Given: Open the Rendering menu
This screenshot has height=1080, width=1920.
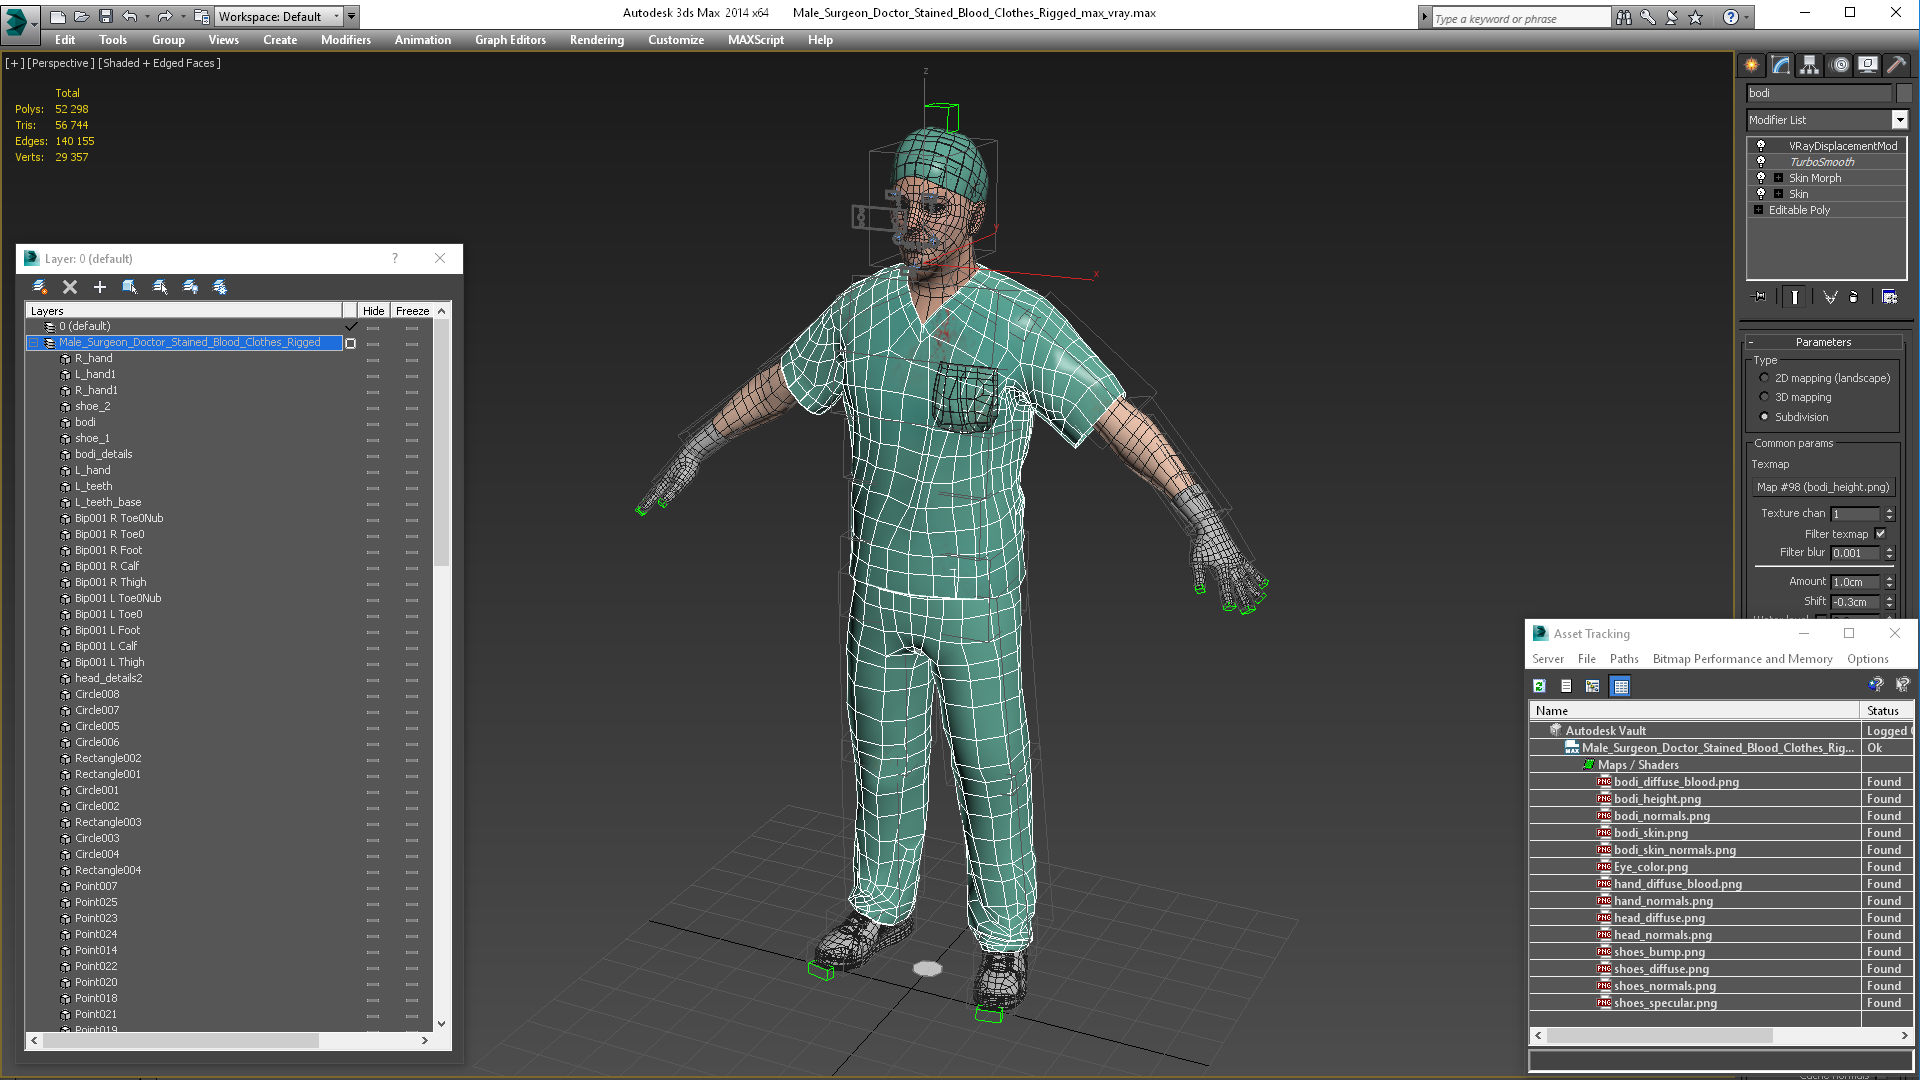Looking at the screenshot, I should click(x=597, y=40).
